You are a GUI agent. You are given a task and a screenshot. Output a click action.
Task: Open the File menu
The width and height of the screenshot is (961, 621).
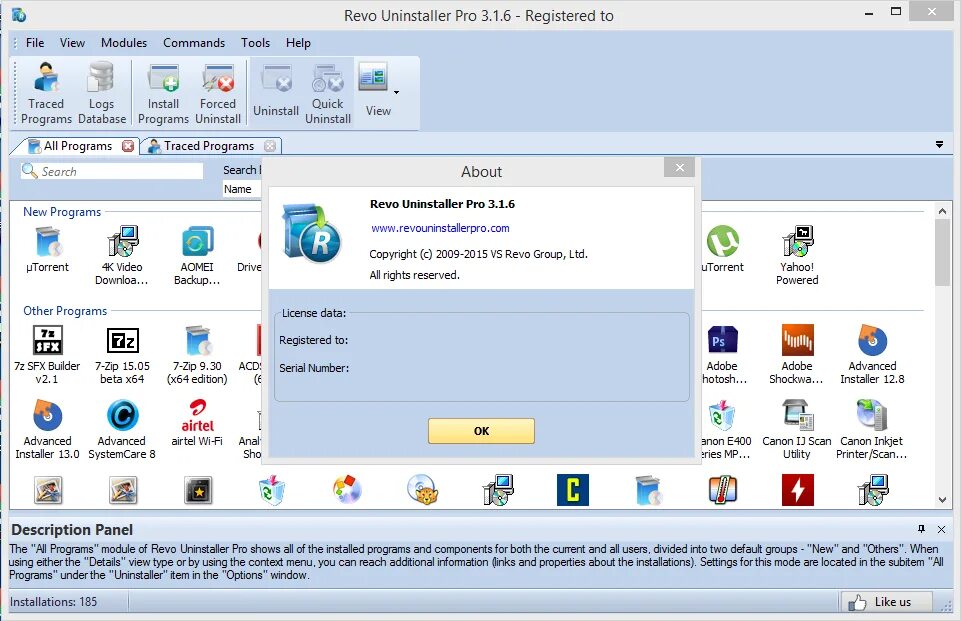[x=35, y=43]
